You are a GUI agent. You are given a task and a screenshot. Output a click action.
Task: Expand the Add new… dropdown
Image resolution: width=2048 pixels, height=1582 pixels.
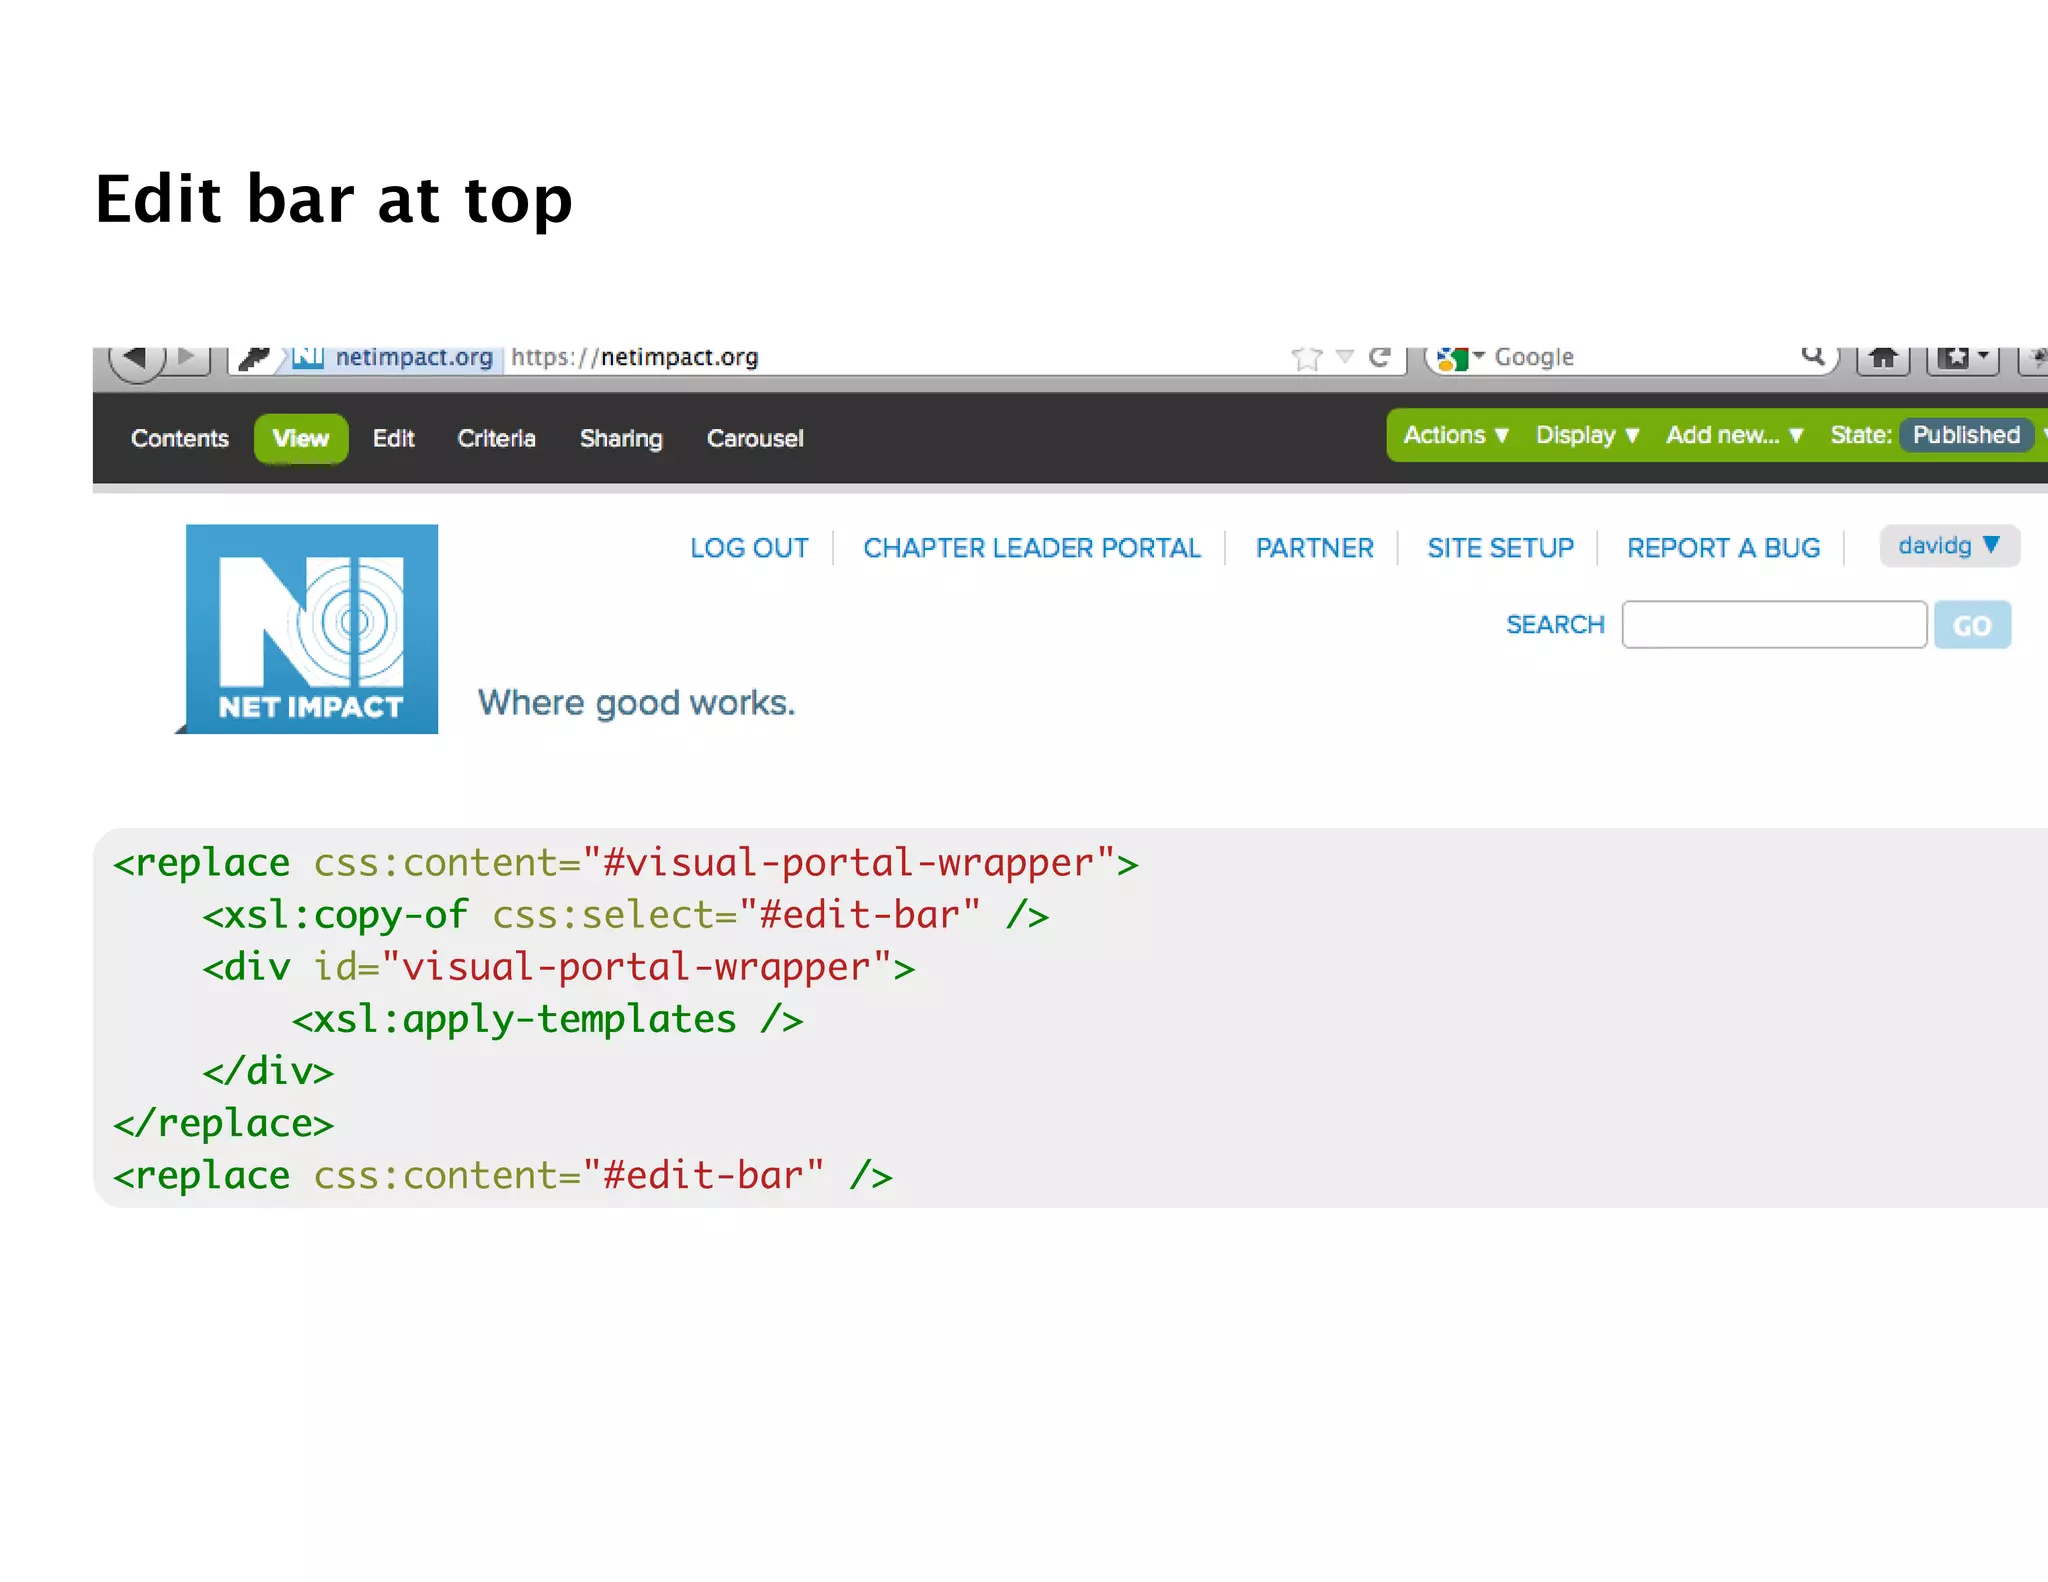tap(1734, 435)
